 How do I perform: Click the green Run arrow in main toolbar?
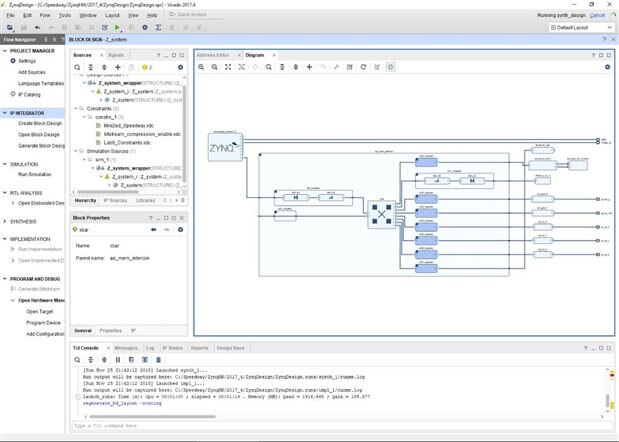119,28
